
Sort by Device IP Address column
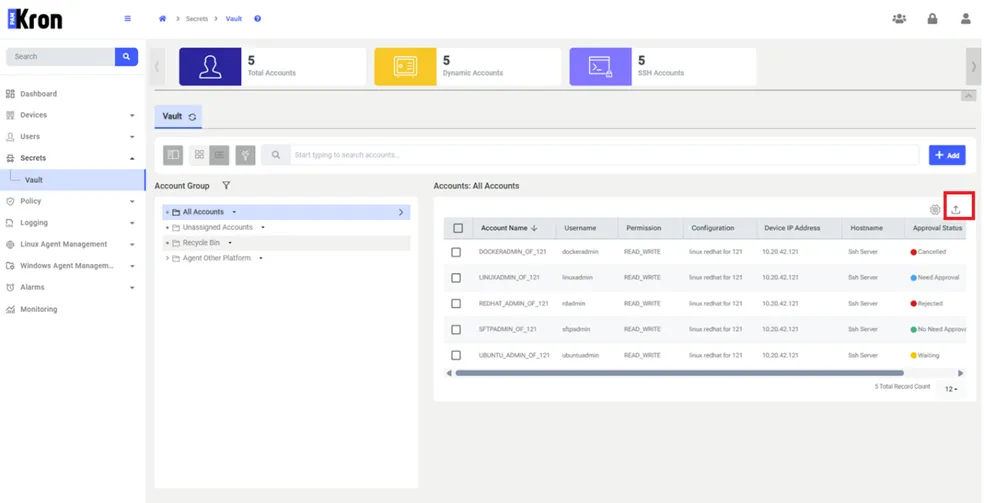tap(792, 228)
